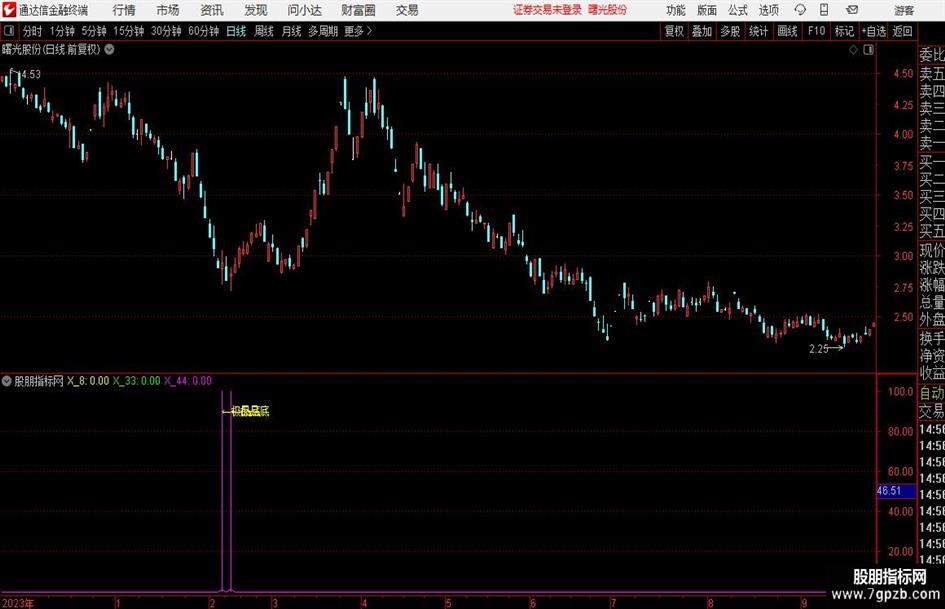
Task: Click the 统计 statistics toolbar button
Action: (758, 31)
